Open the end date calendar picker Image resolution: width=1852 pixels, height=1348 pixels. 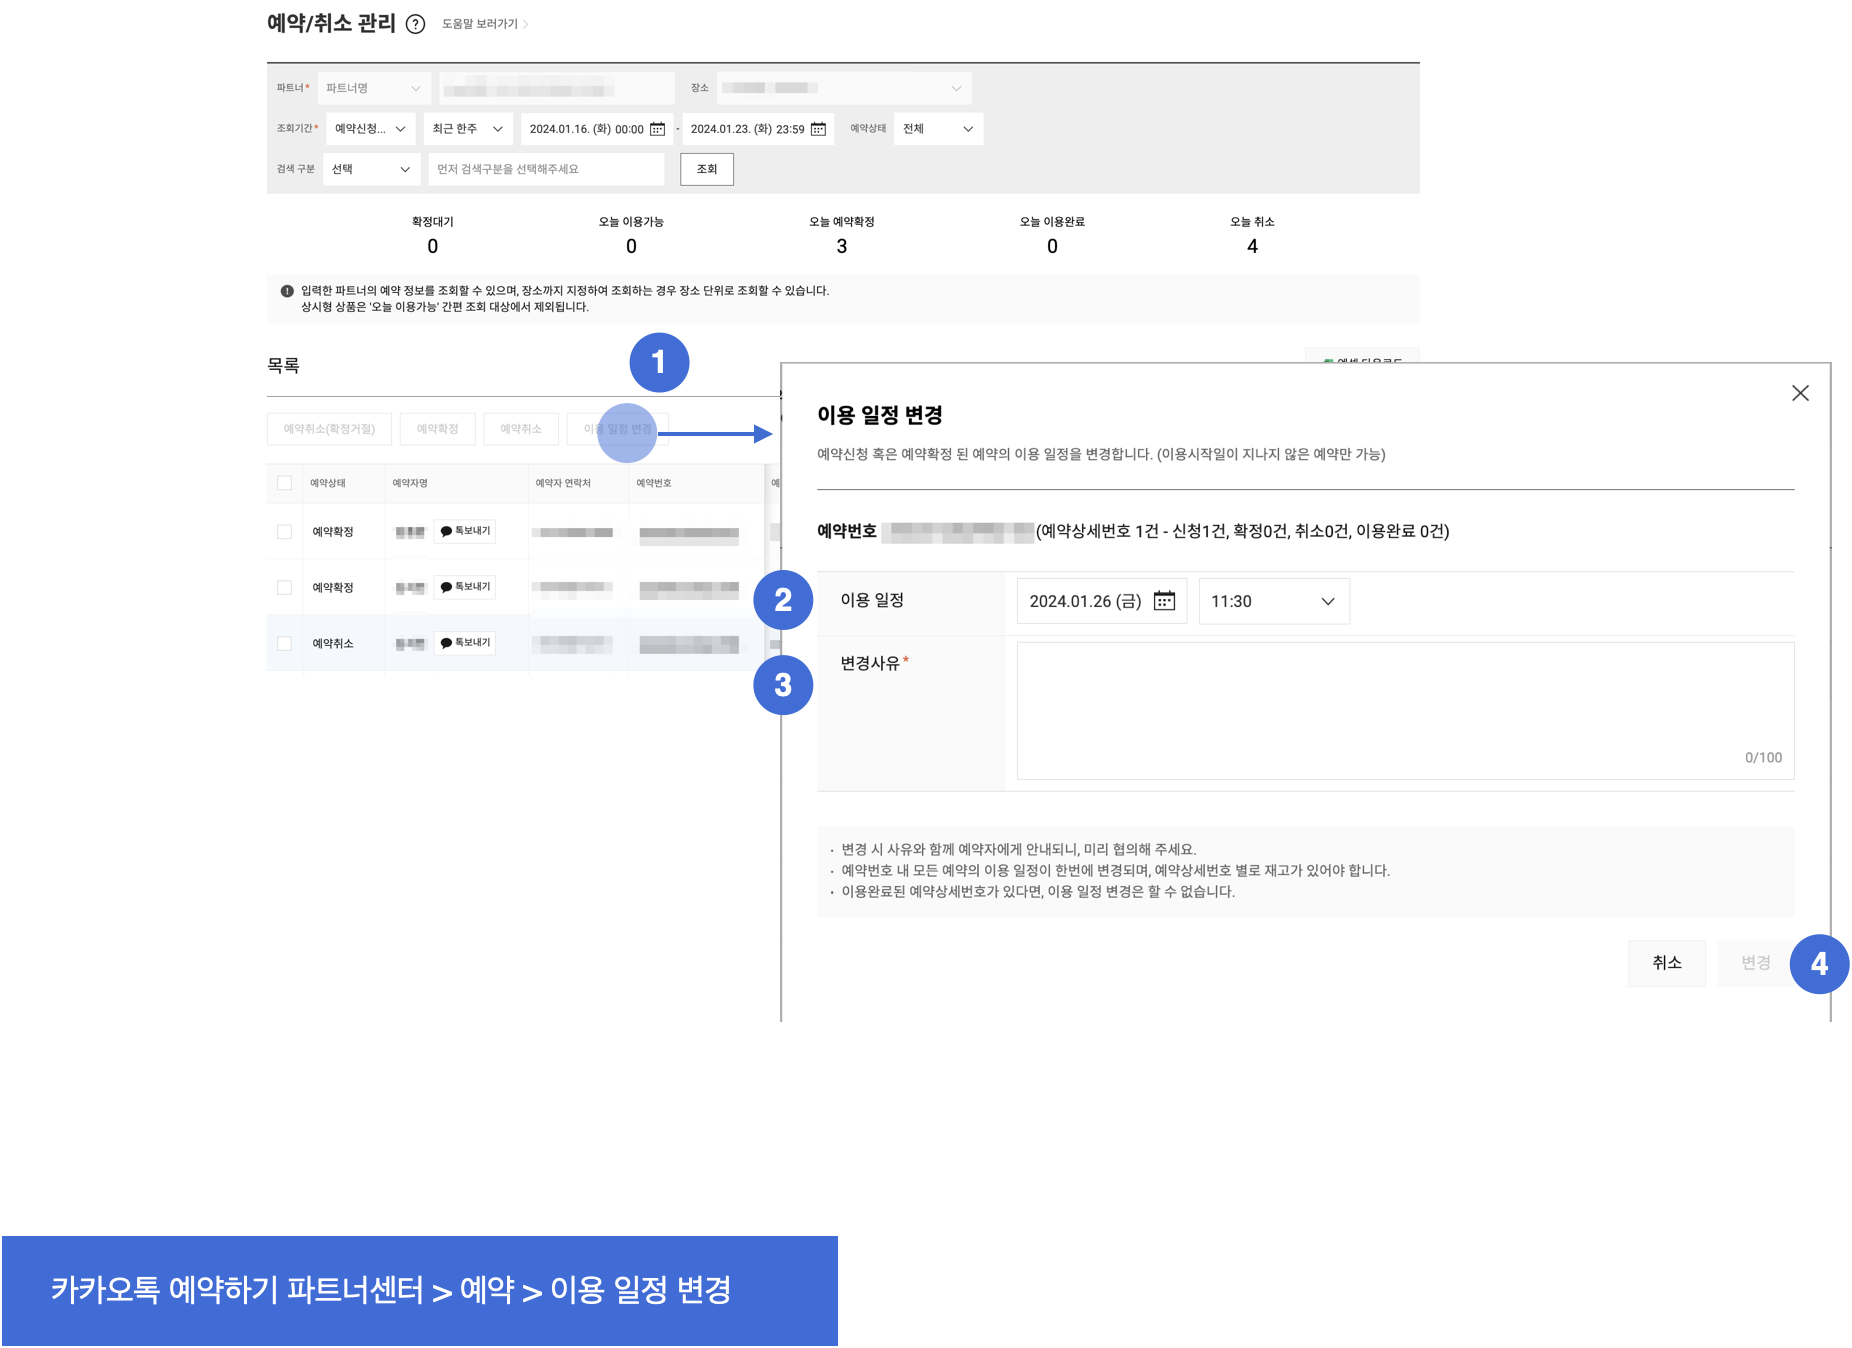pyautogui.click(x=818, y=129)
